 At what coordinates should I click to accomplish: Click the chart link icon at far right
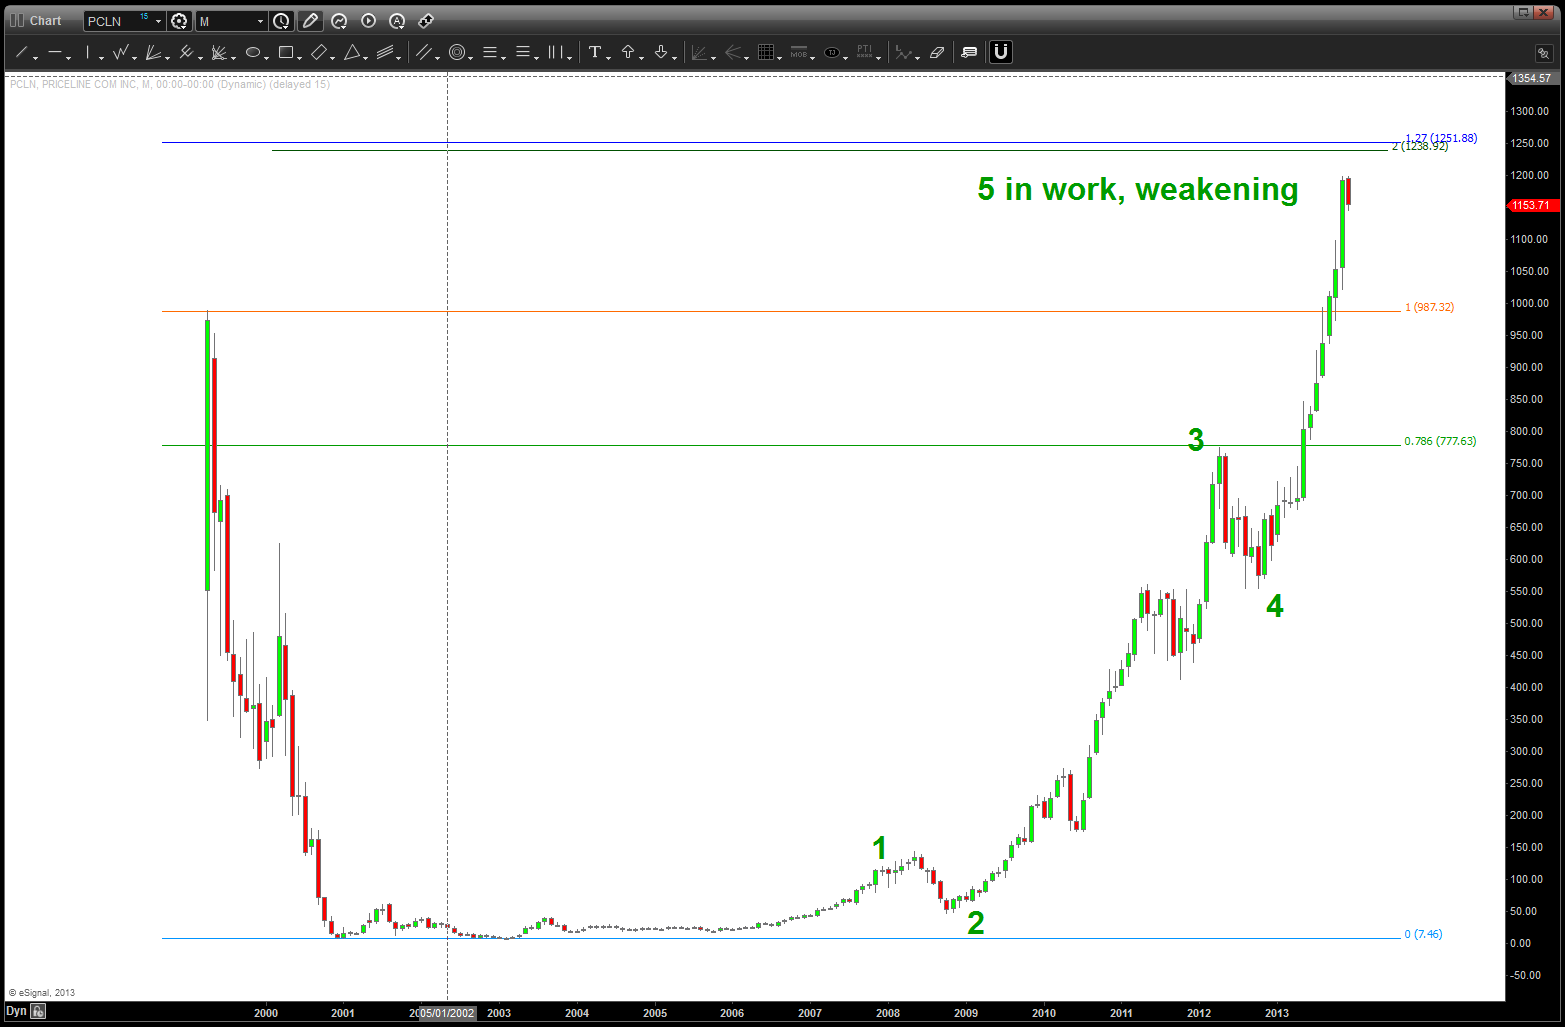pos(1543,53)
